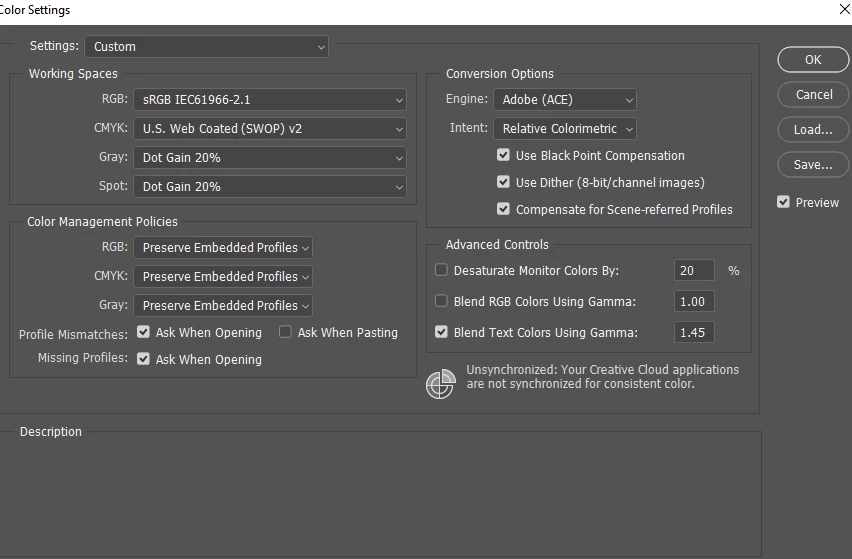Click the Description section label
Screen dimensions: 852x559
[51, 432]
